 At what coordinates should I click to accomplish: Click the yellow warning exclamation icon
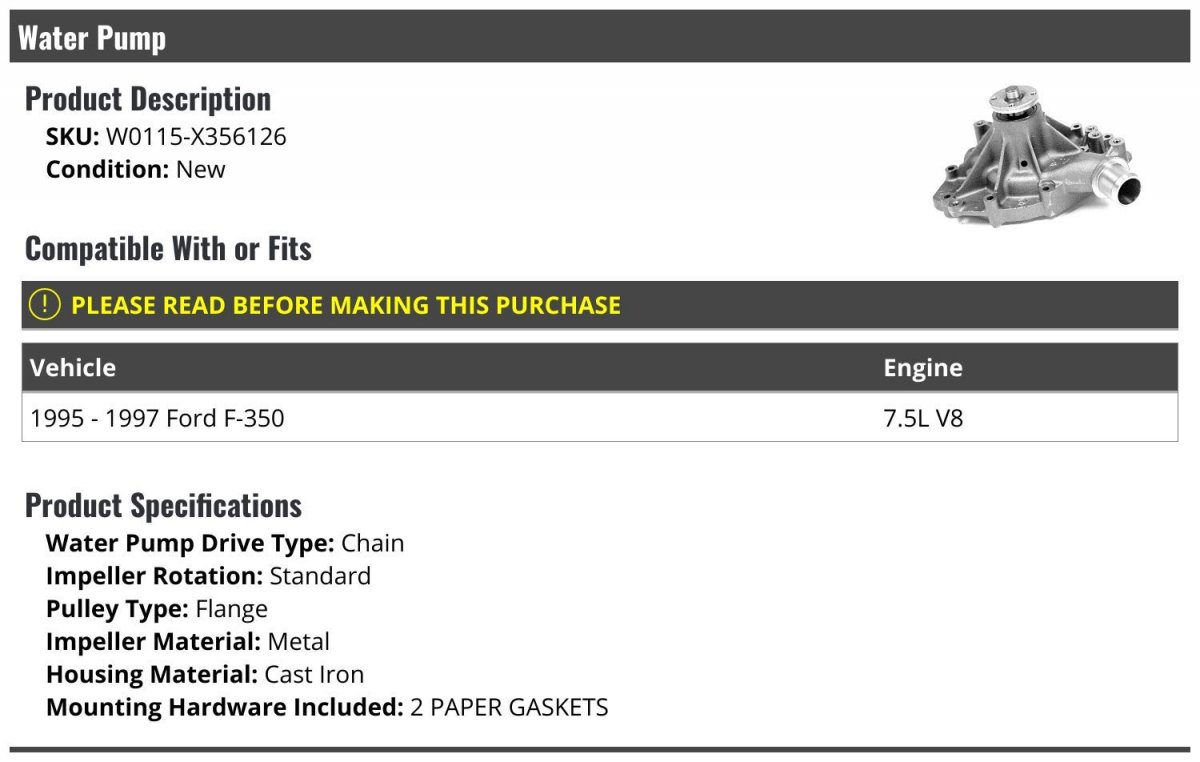tap(45, 305)
